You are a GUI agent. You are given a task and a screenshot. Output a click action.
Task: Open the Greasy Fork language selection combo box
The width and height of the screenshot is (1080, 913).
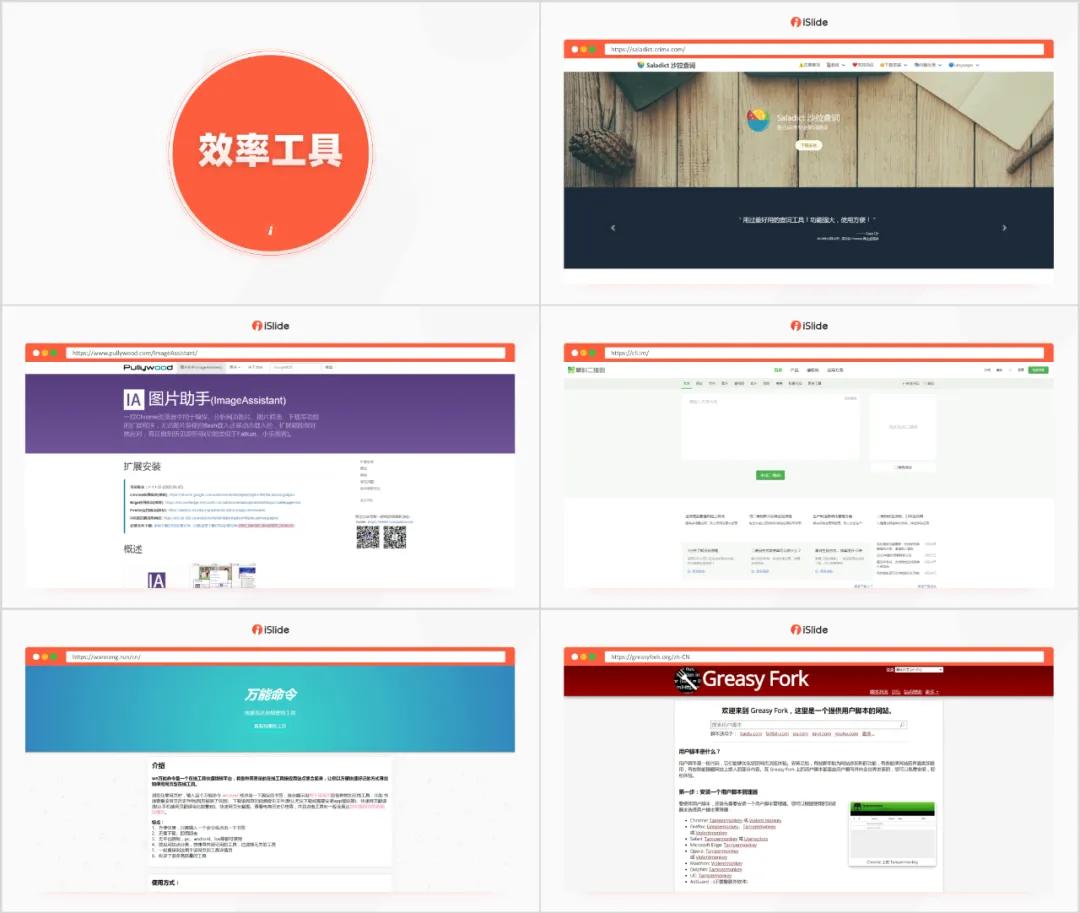point(917,670)
